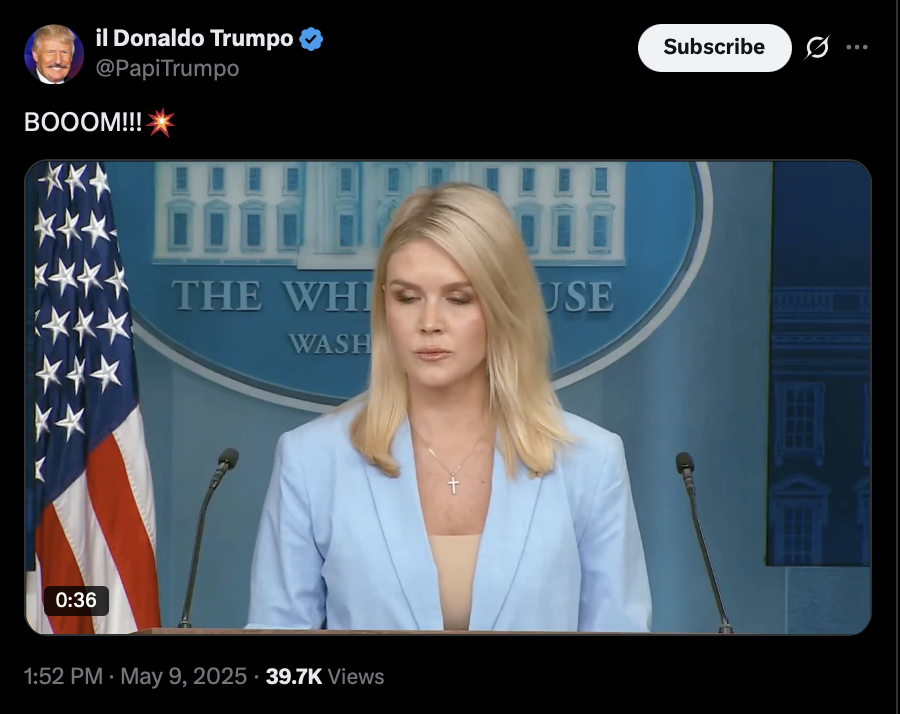Open the three-dot more options menu

[857, 47]
